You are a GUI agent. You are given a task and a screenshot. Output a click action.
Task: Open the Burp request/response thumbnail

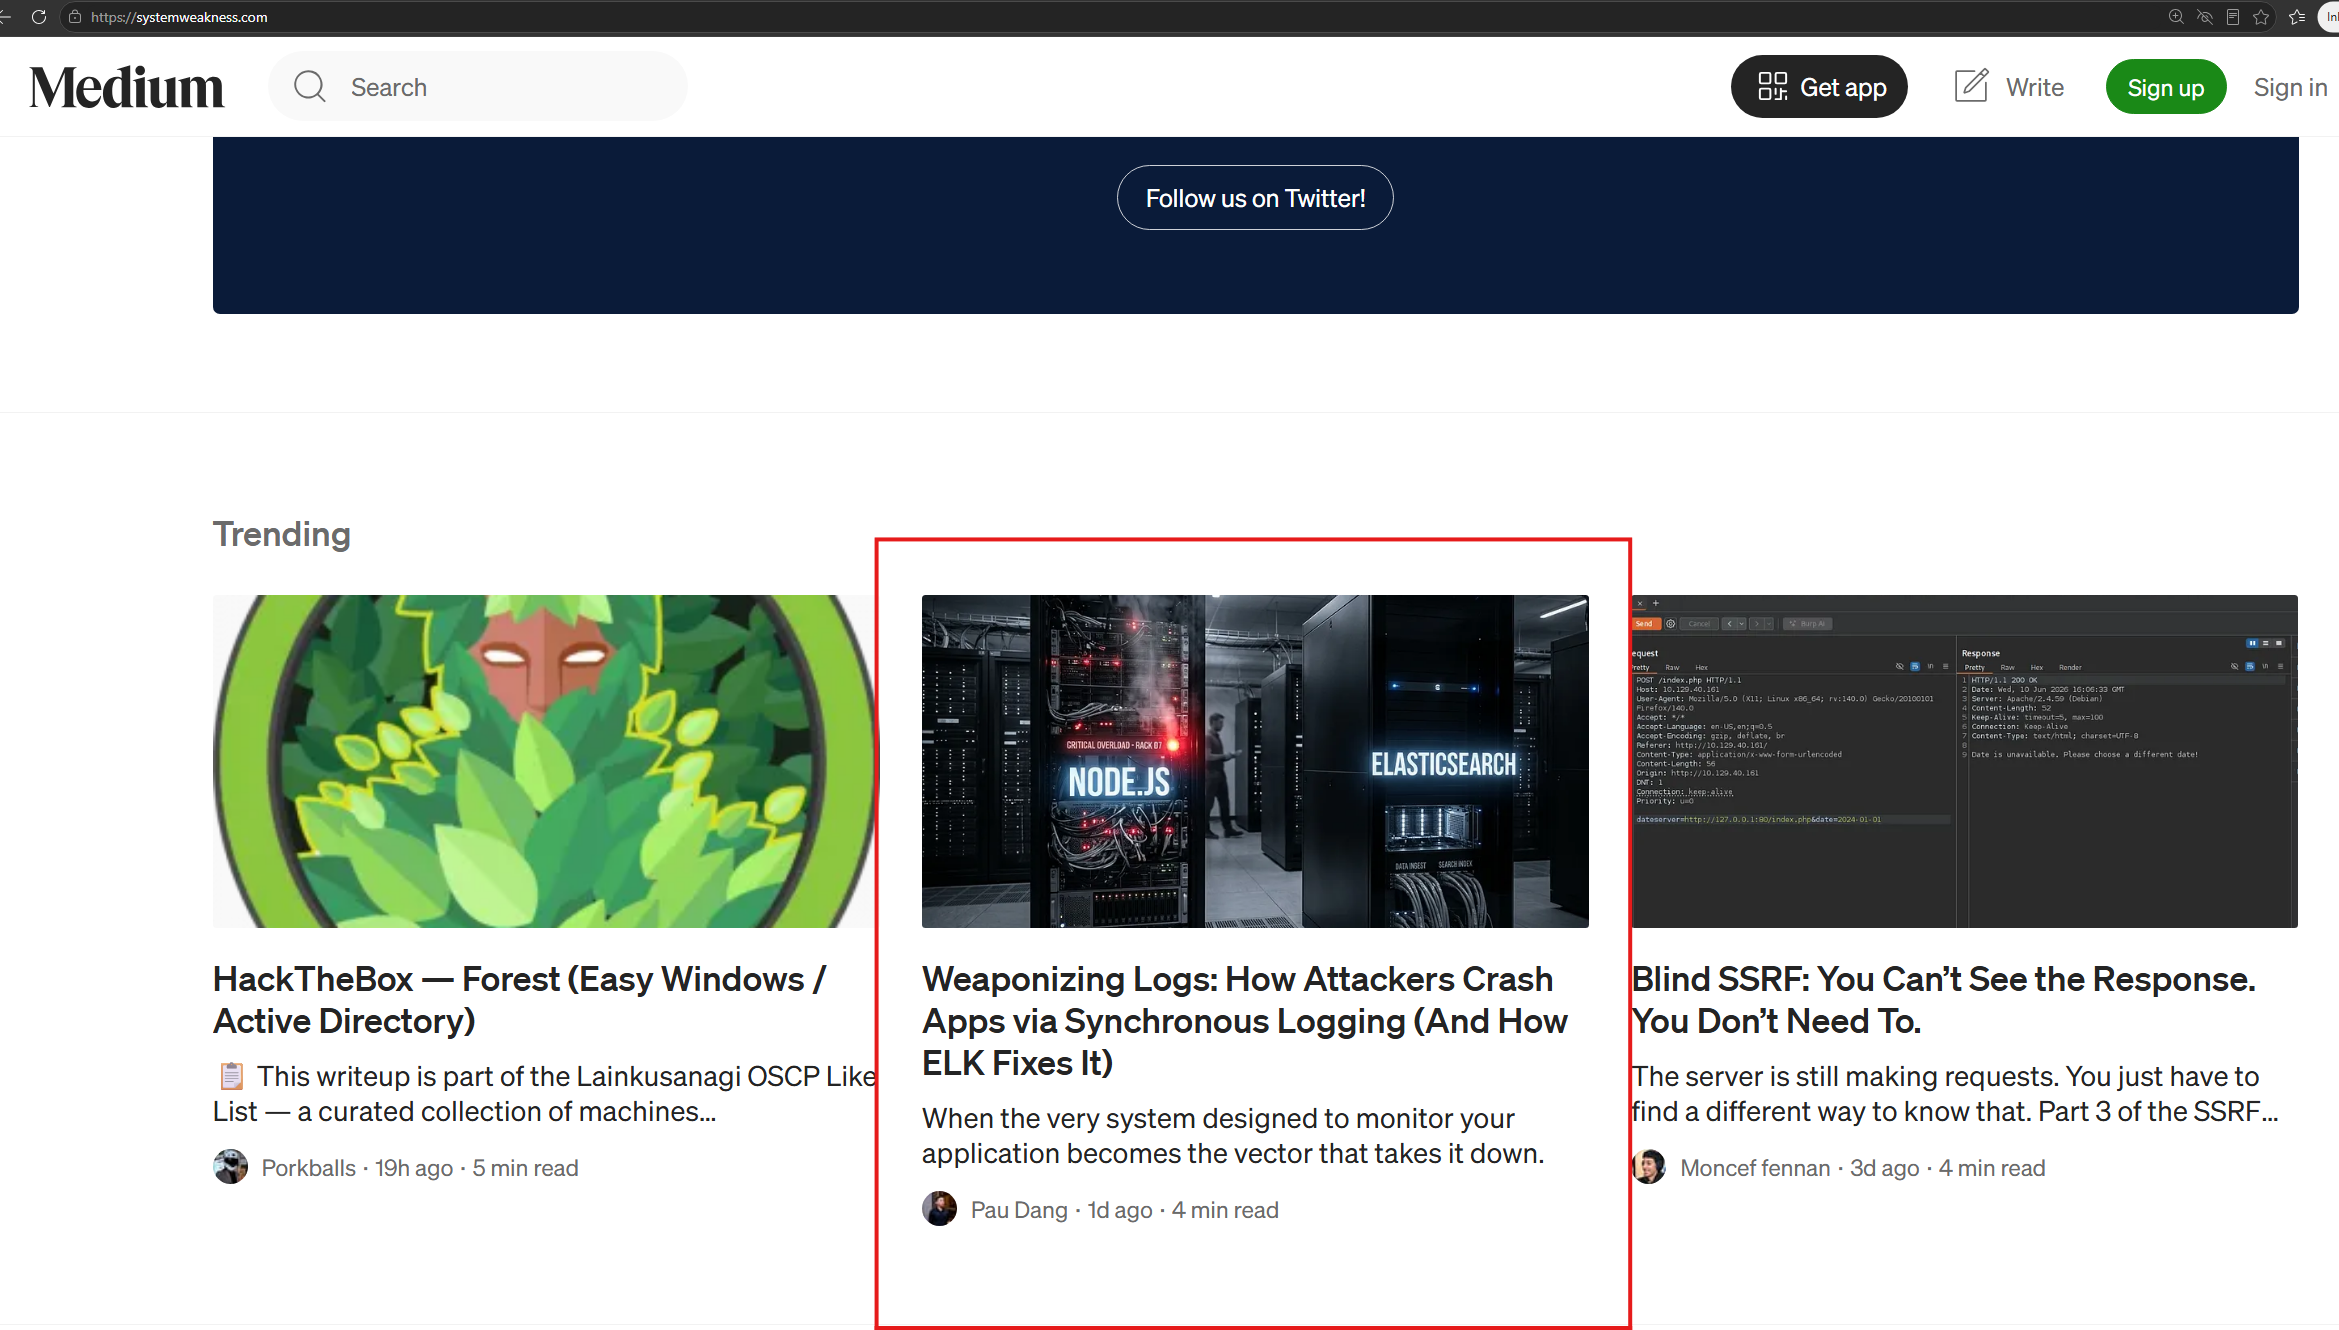(x=1964, y=761)
